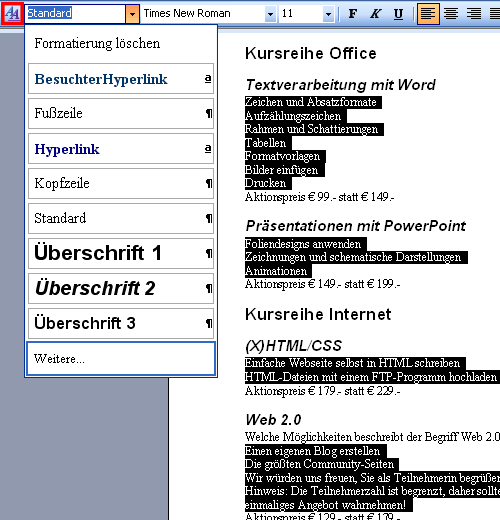Viewport: 500px width, 520px height.
Task: Click the line Foliendesigns anwenden
Action: (x=303, y=244)
